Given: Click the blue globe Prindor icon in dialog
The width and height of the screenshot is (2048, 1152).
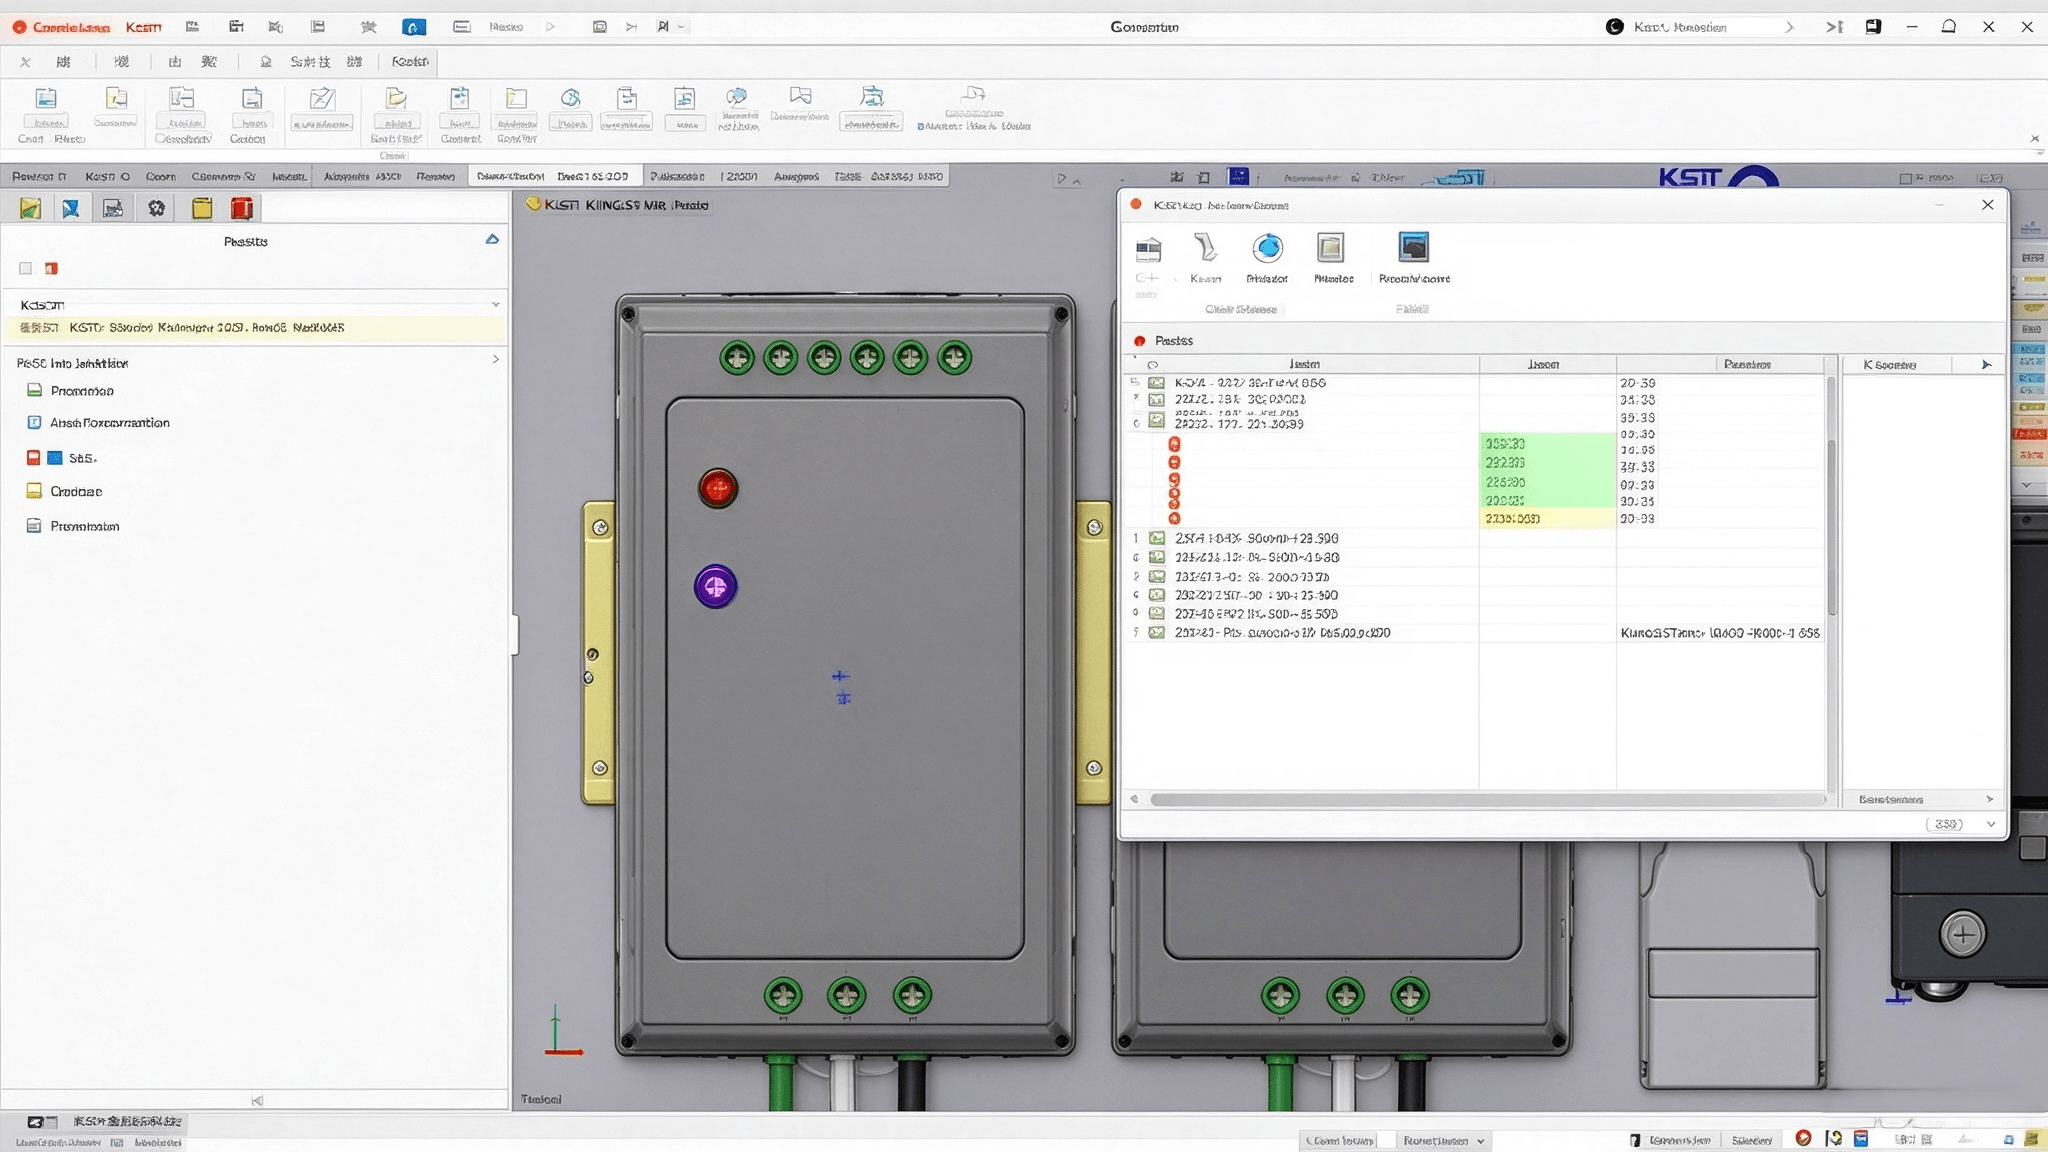Looking at the screenshot, I should (1267, 247).
